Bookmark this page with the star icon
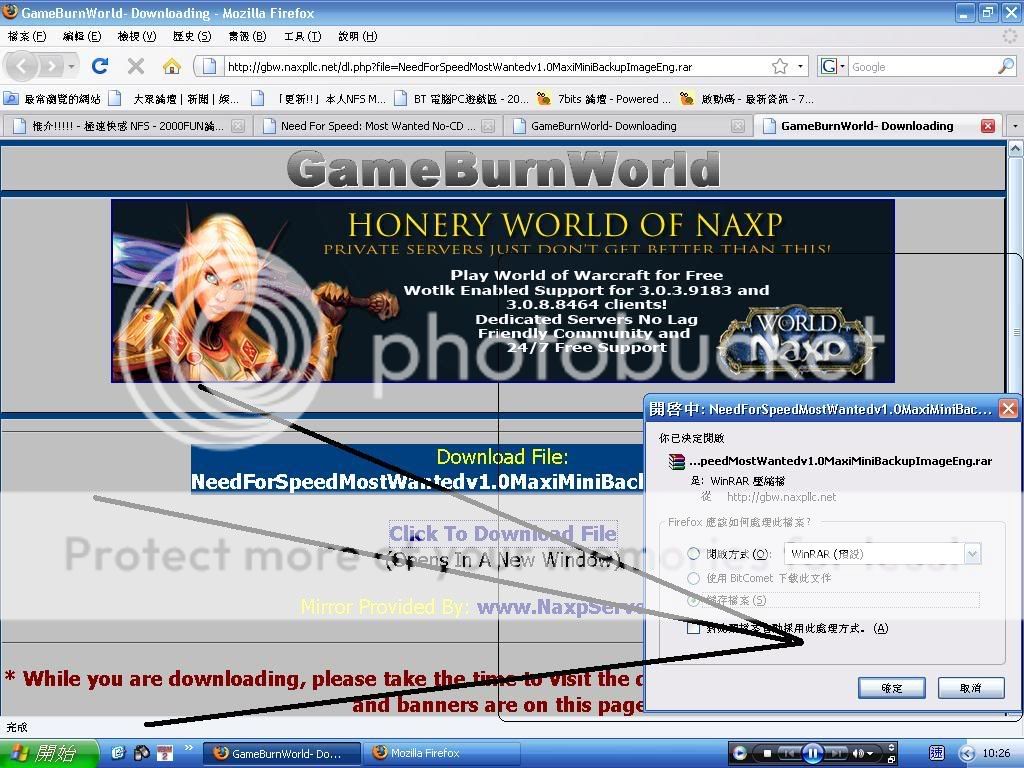1024x768 pixels. pyautogui.click(x=780, y=66)
